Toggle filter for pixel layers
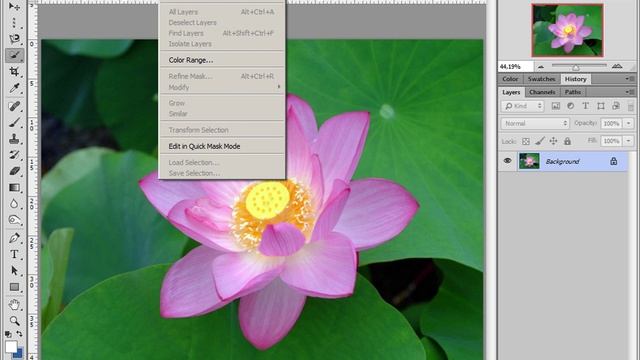Image resolution: width=640 pixels, height=360 pixels. [x=556, y=106]
